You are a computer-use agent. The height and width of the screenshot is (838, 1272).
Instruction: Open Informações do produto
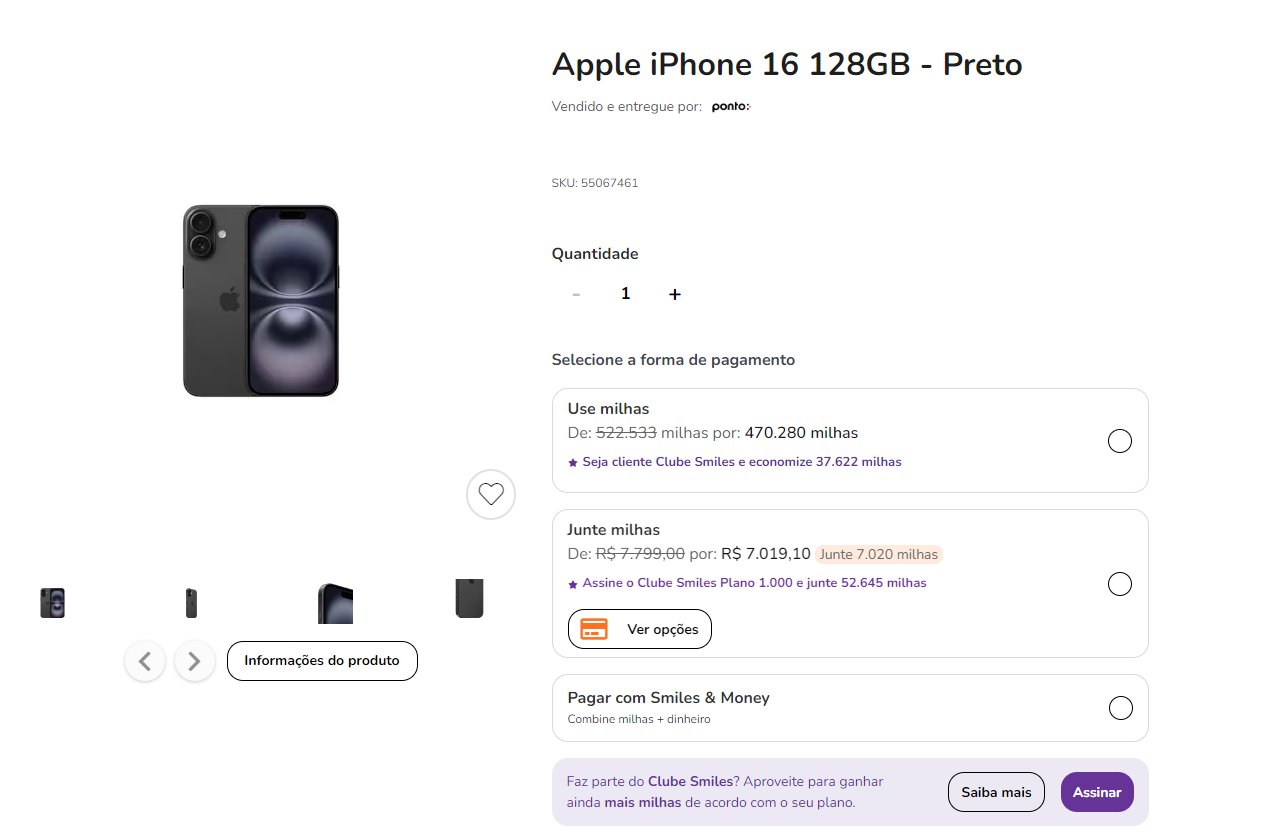point(322,661)
